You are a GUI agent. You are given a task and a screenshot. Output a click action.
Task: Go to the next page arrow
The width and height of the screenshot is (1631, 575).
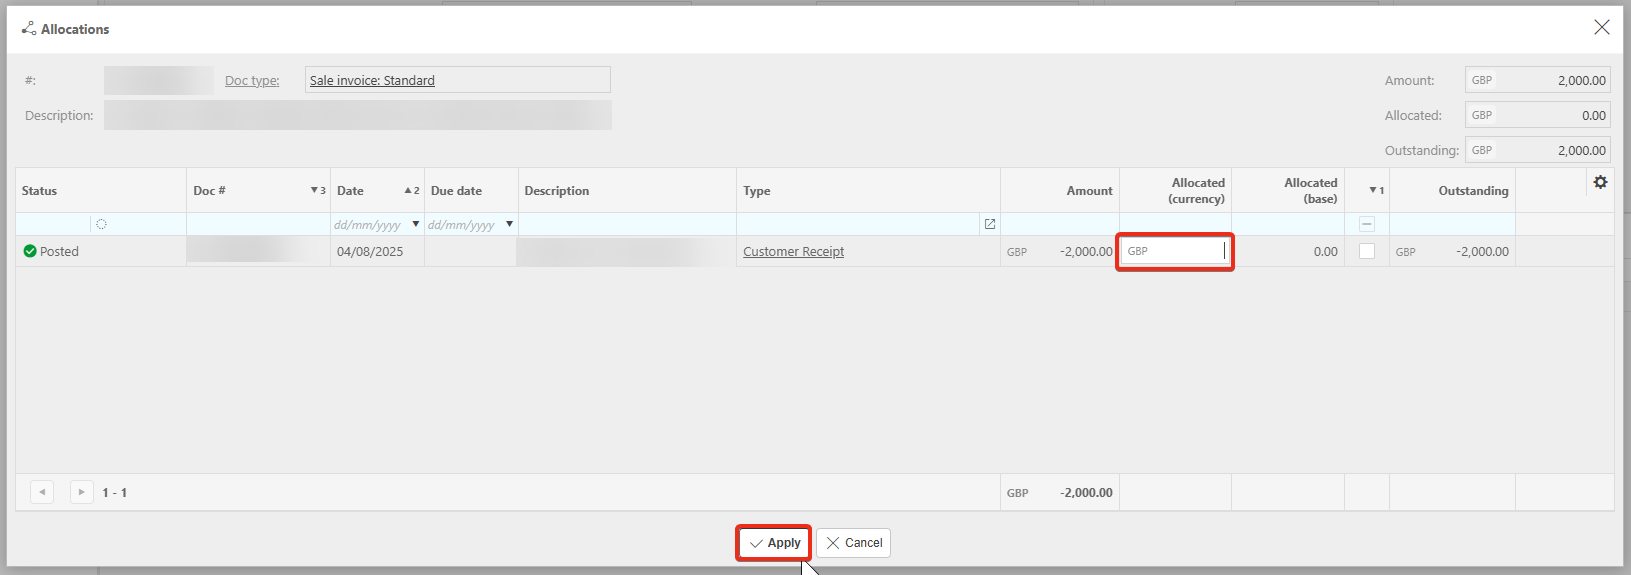[x=82, y=492]
